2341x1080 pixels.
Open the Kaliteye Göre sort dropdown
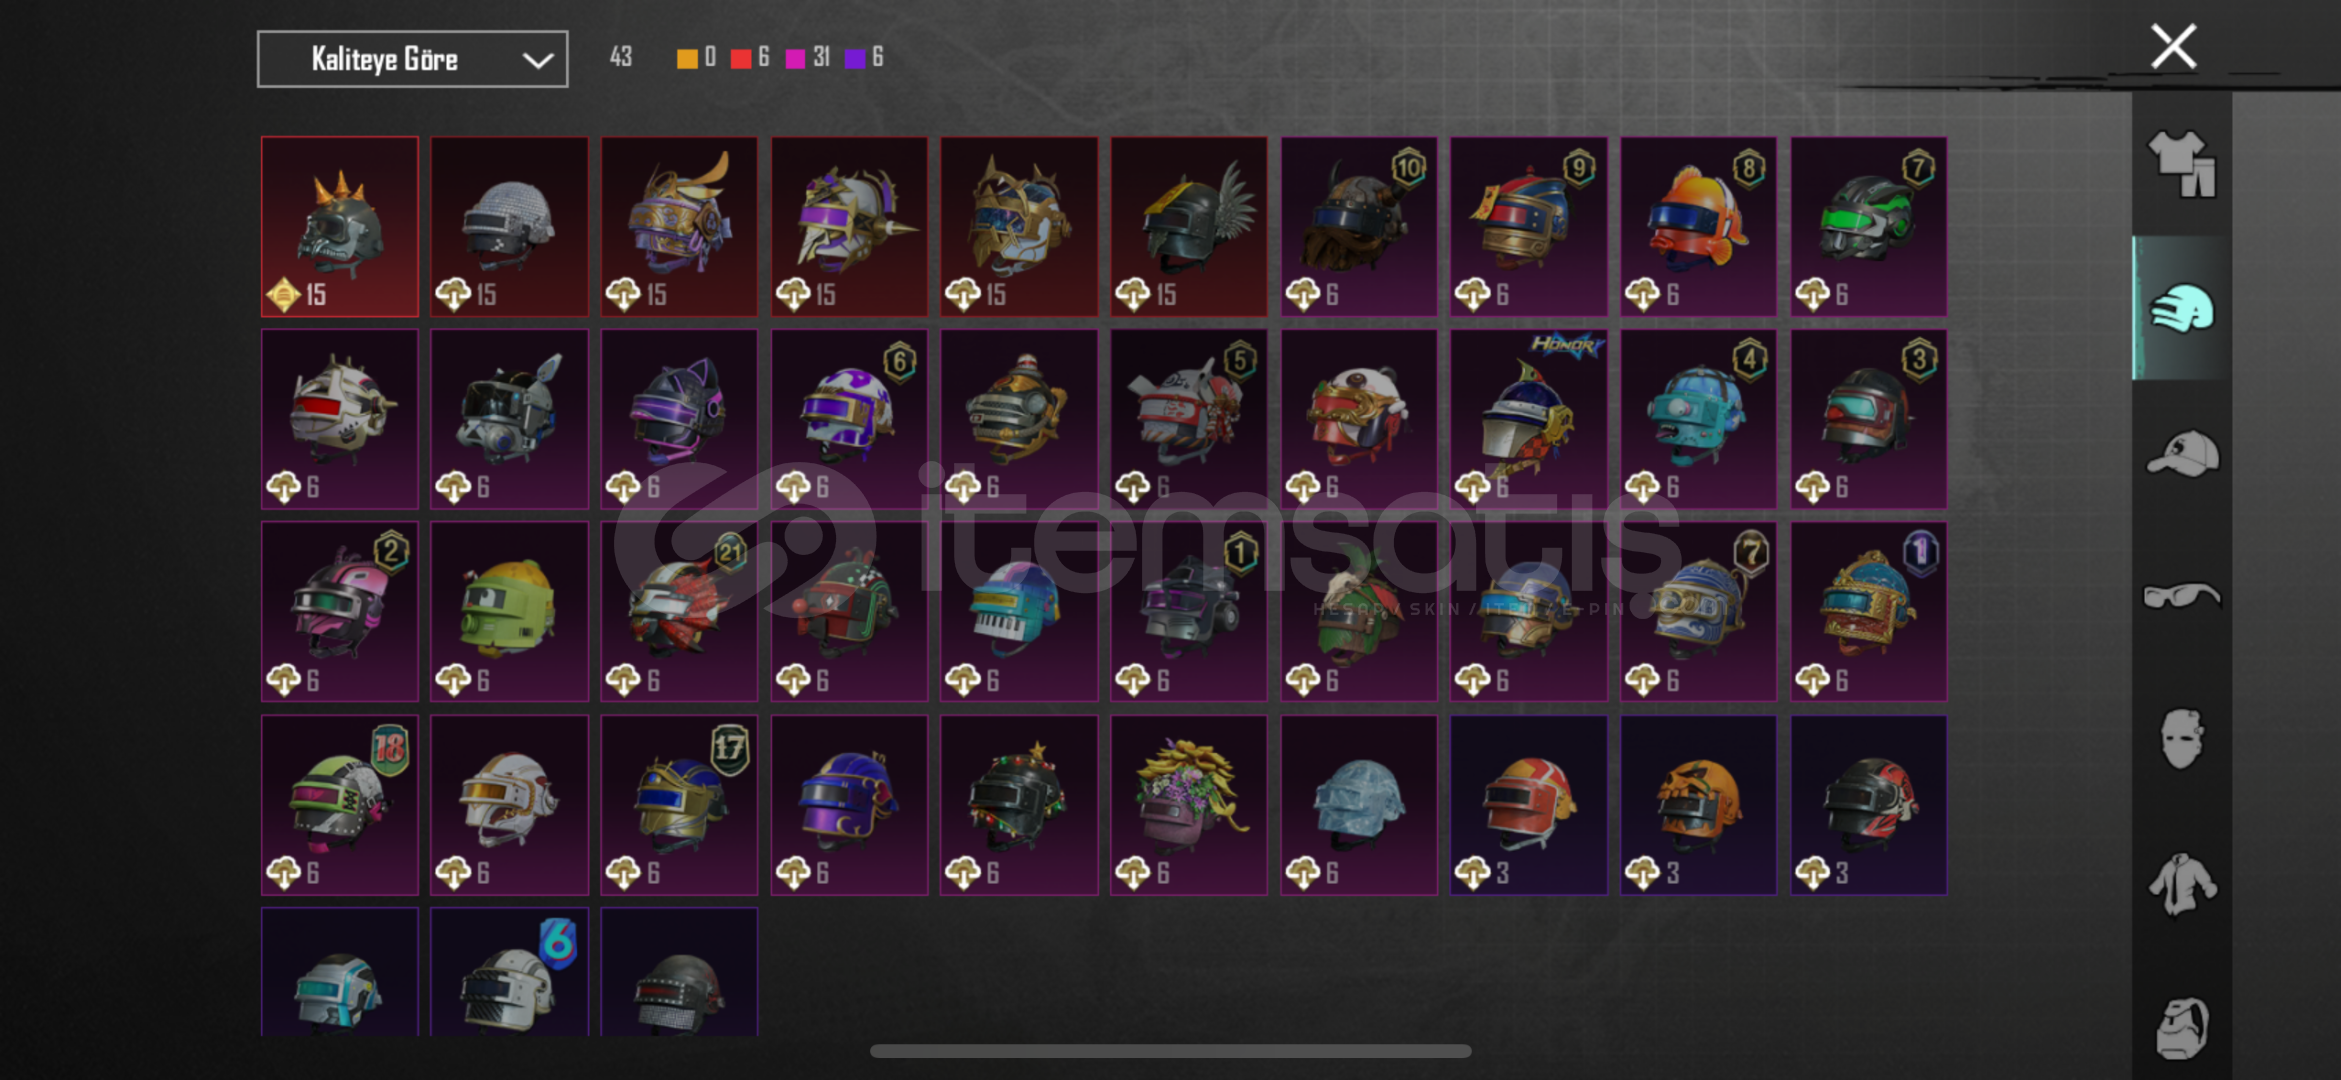pos(412,59)
